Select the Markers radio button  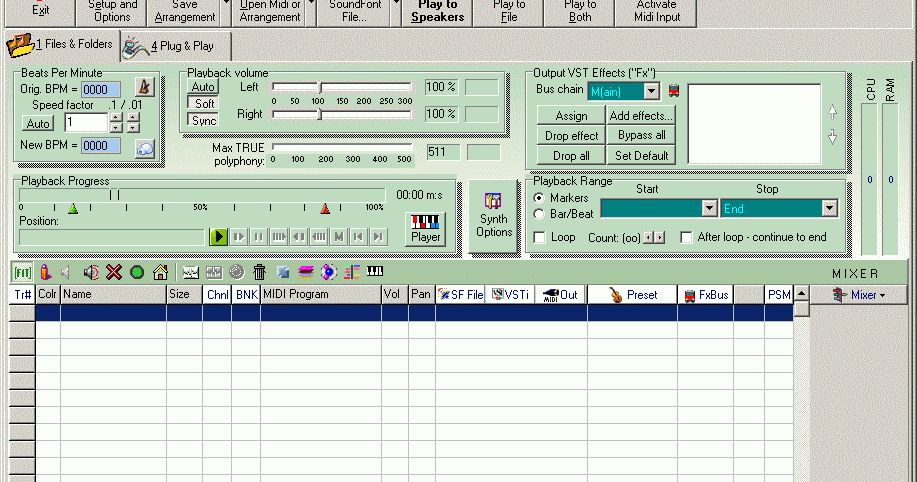539,198
